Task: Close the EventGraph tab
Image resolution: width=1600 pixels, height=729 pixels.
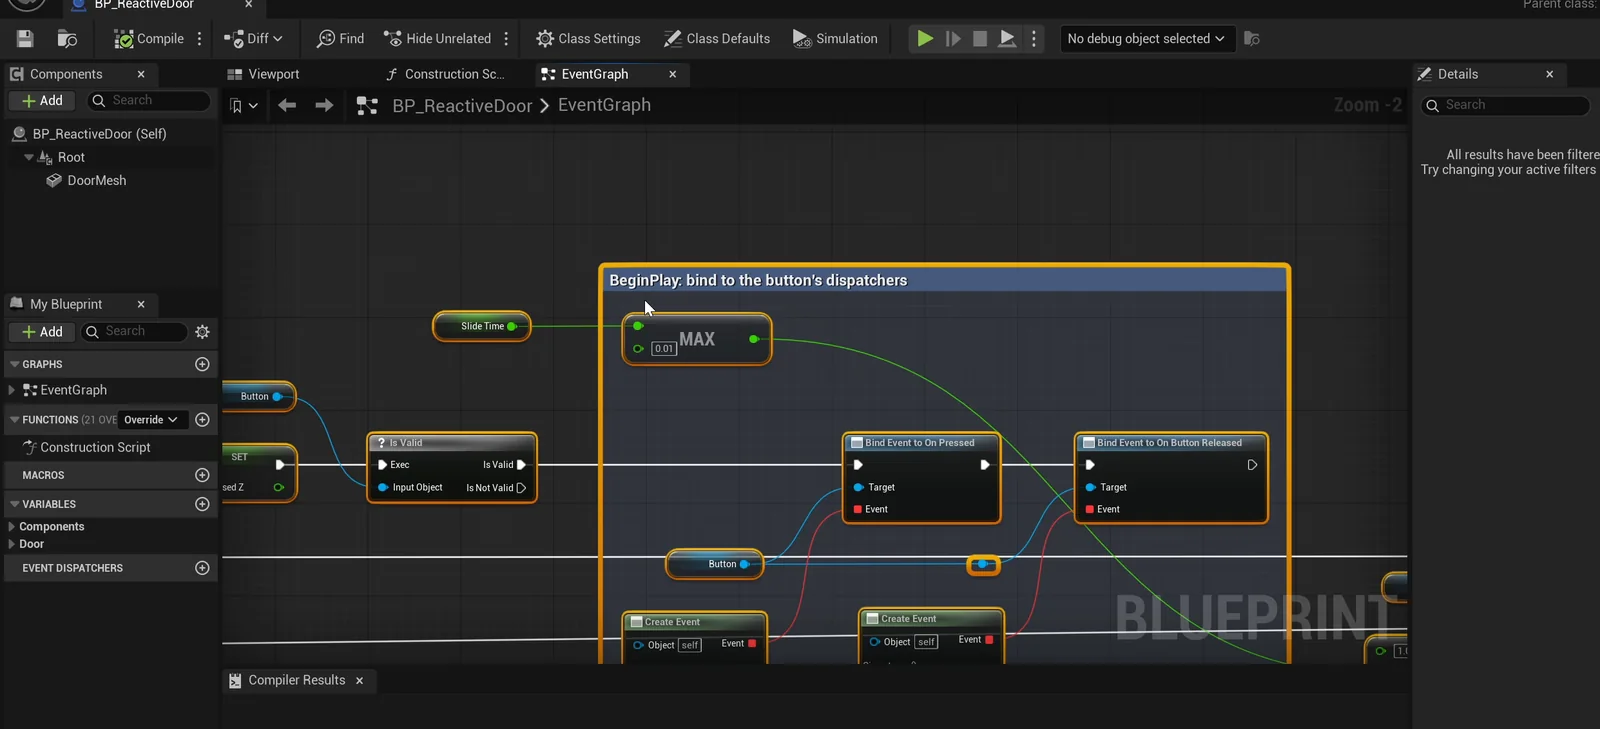Action: (673, 74)
